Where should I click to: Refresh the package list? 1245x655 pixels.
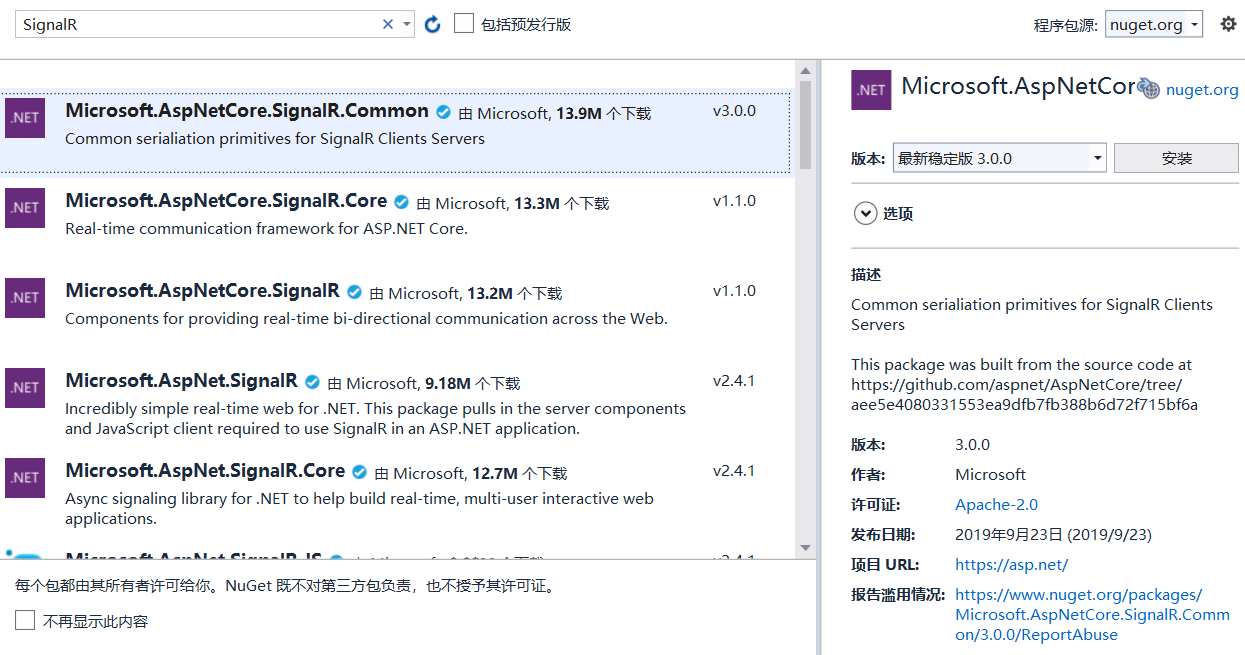pyautogui.click(x=432, y=24)
